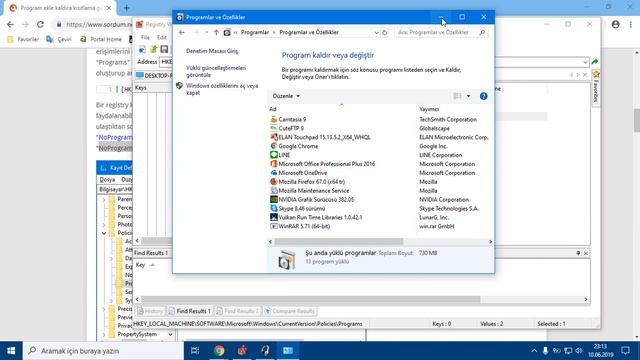Open Edit menu in Registry Workshop

(x=162, y=37)
